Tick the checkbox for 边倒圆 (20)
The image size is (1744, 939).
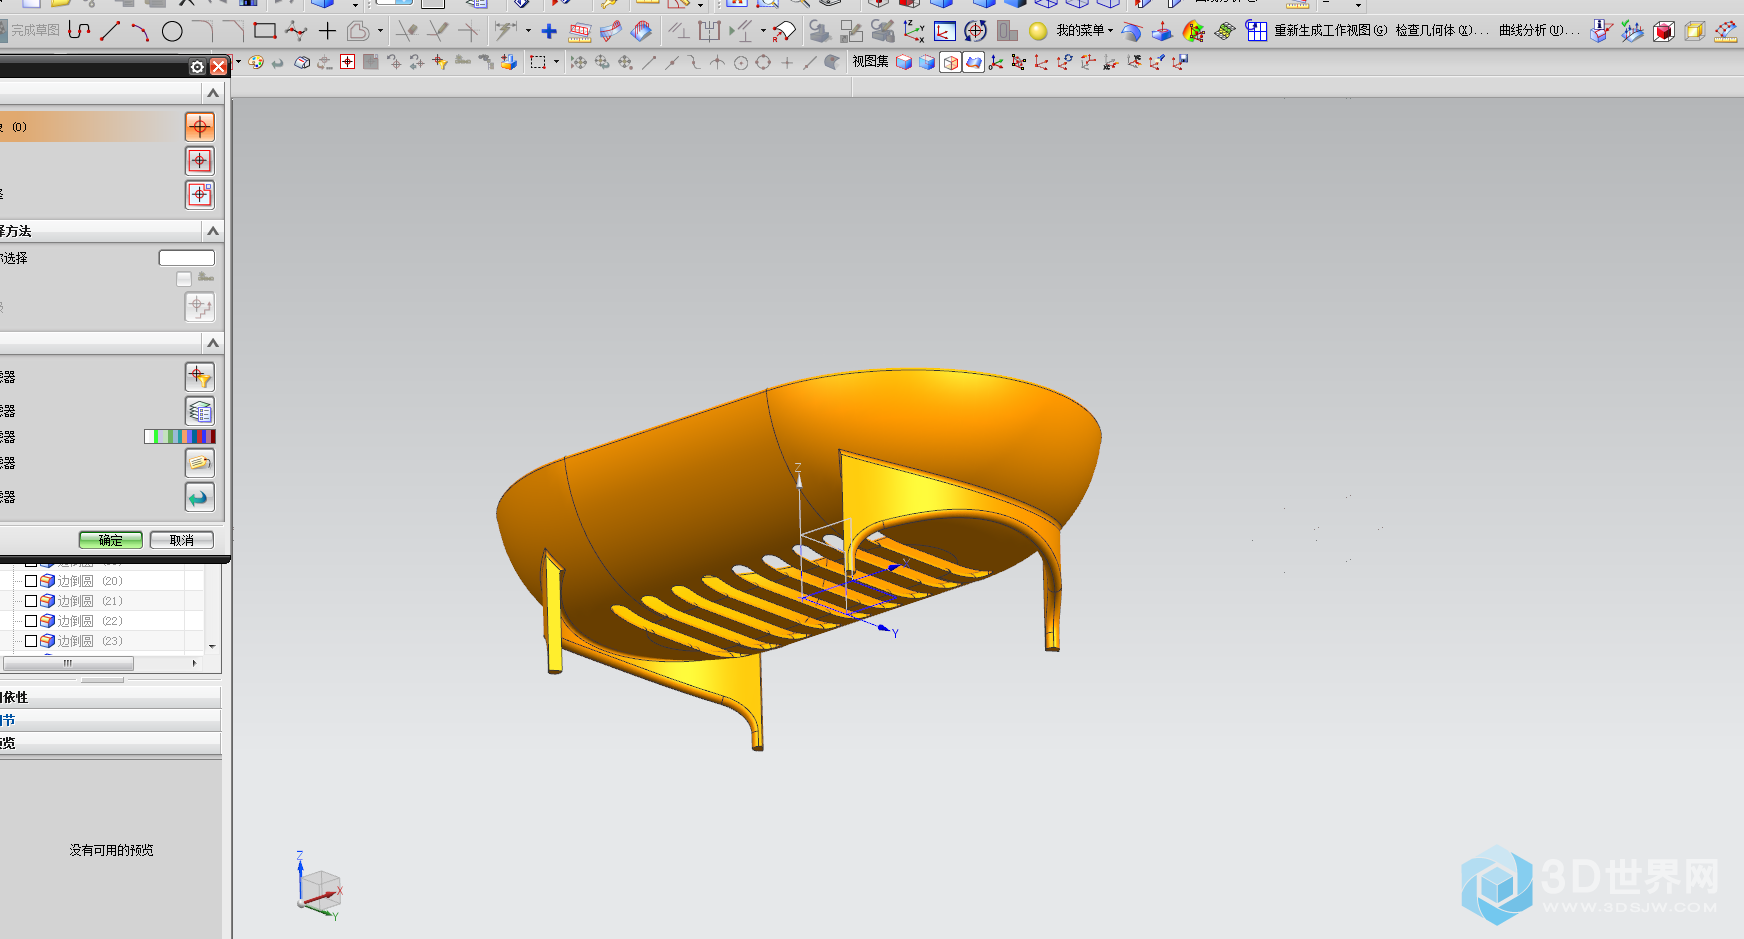point(31,581)
